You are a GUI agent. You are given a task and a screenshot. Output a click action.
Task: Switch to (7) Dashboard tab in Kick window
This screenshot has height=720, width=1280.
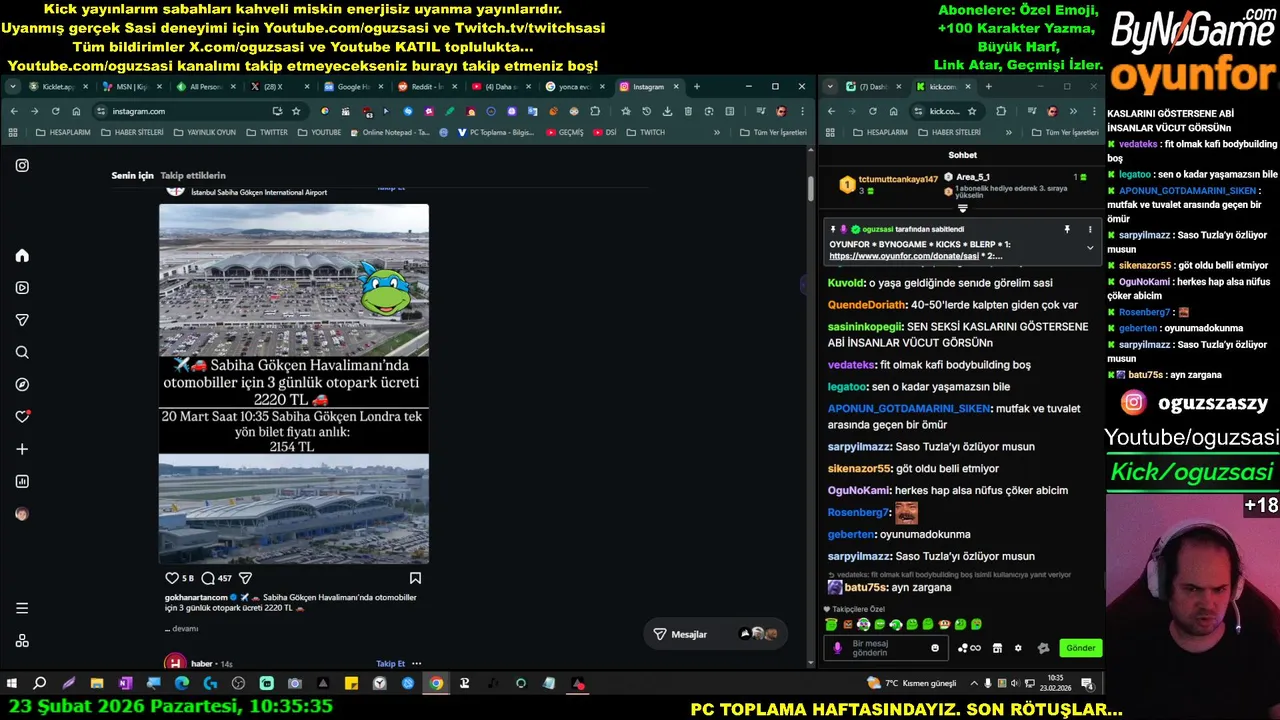pos(874,87)
